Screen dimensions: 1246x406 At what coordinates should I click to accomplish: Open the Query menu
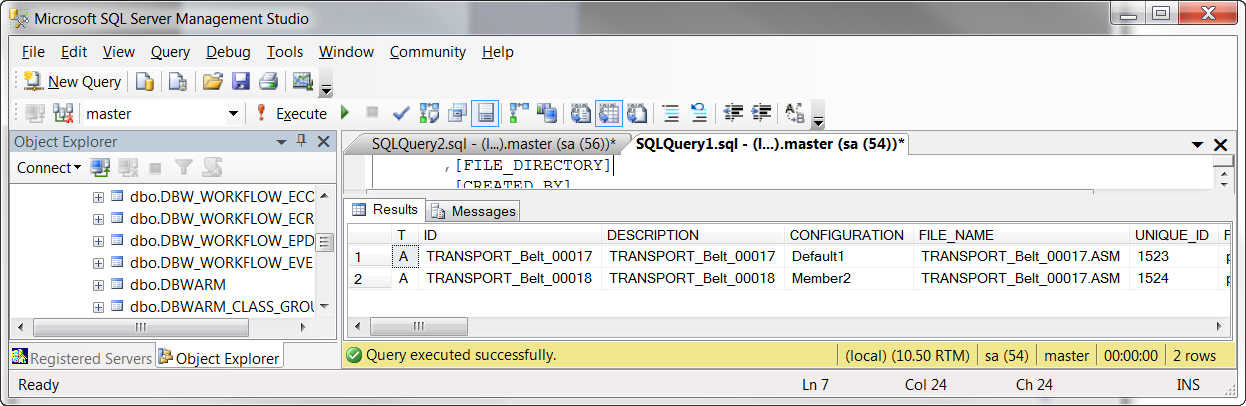[x=170, y=52]
